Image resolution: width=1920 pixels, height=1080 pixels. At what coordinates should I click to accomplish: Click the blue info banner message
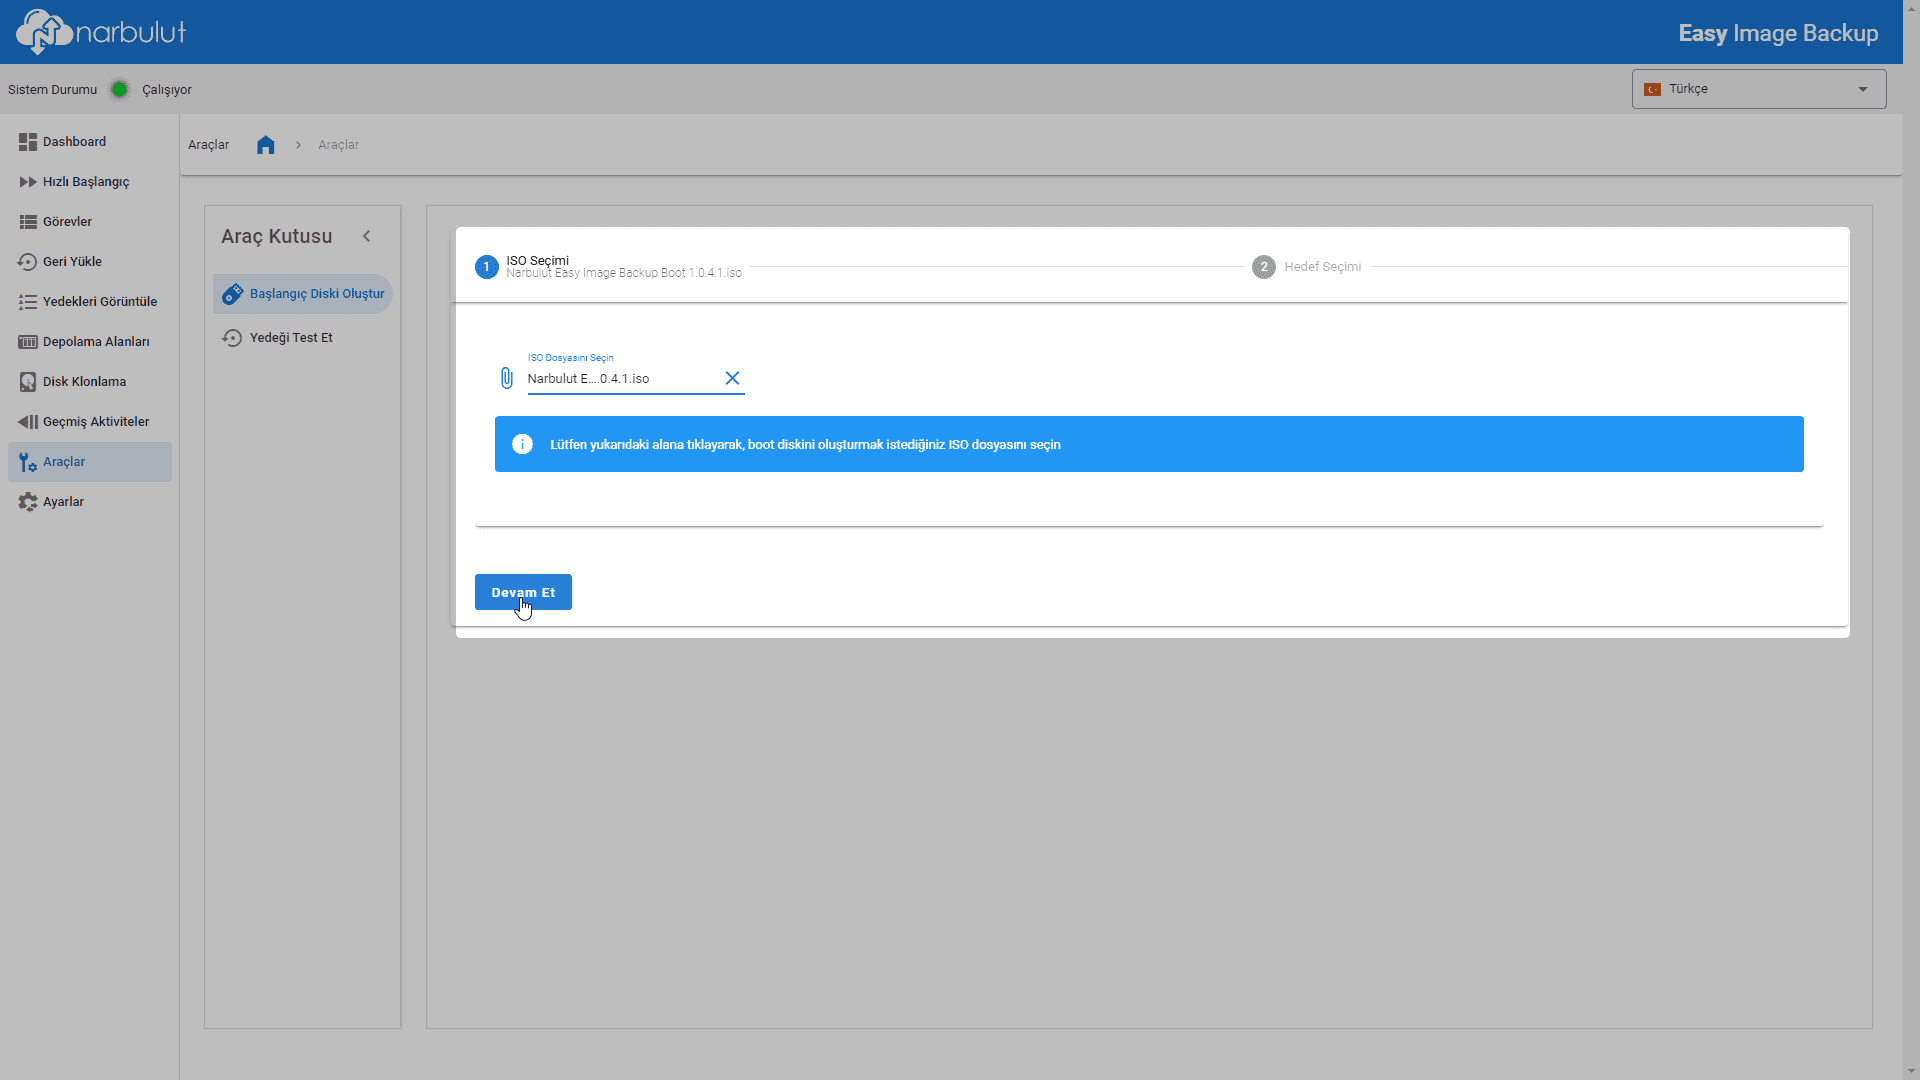[x=805, y=445]
